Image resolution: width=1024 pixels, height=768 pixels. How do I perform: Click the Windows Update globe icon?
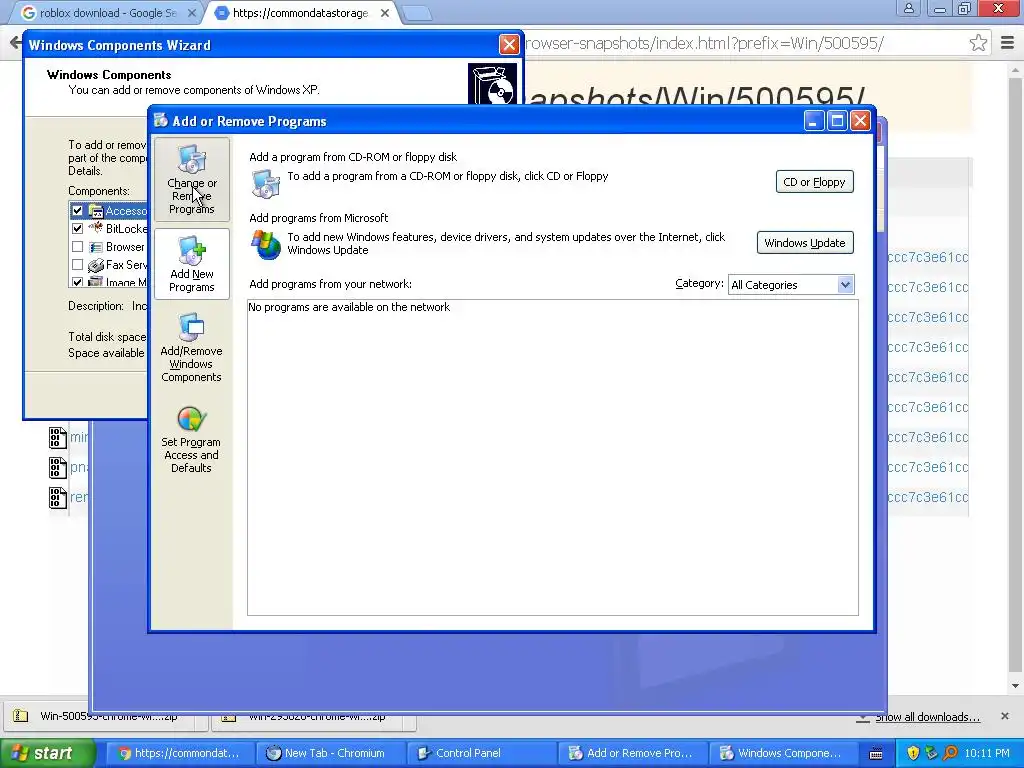tap(266, 245)
